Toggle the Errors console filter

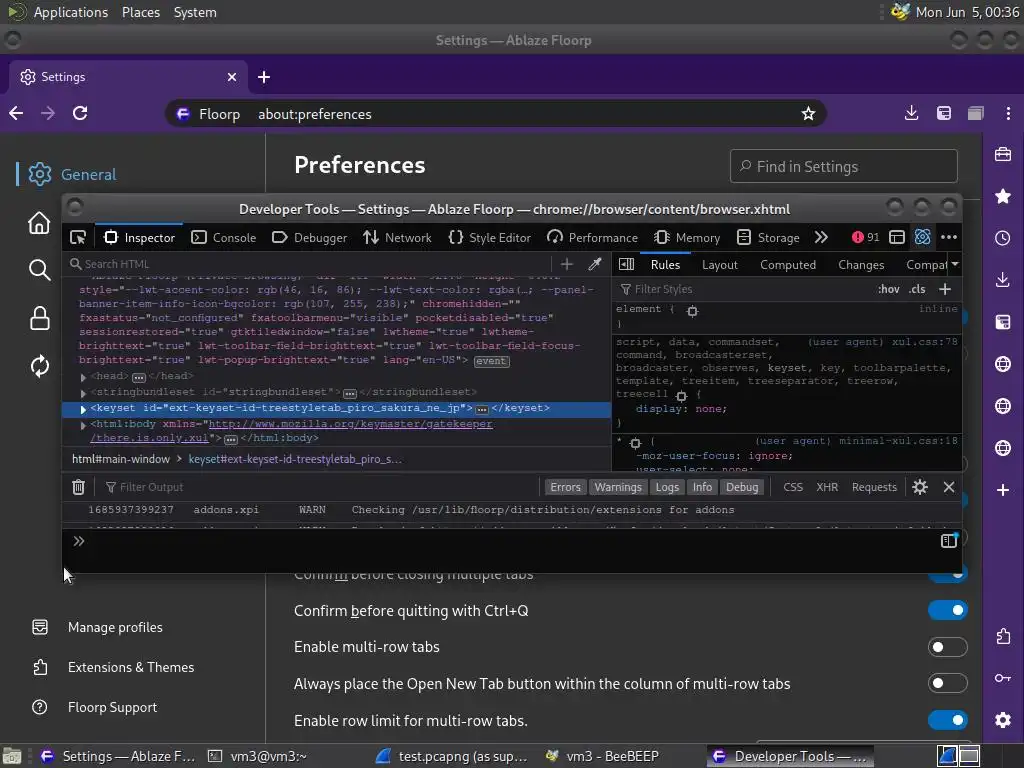click(566, 487)
